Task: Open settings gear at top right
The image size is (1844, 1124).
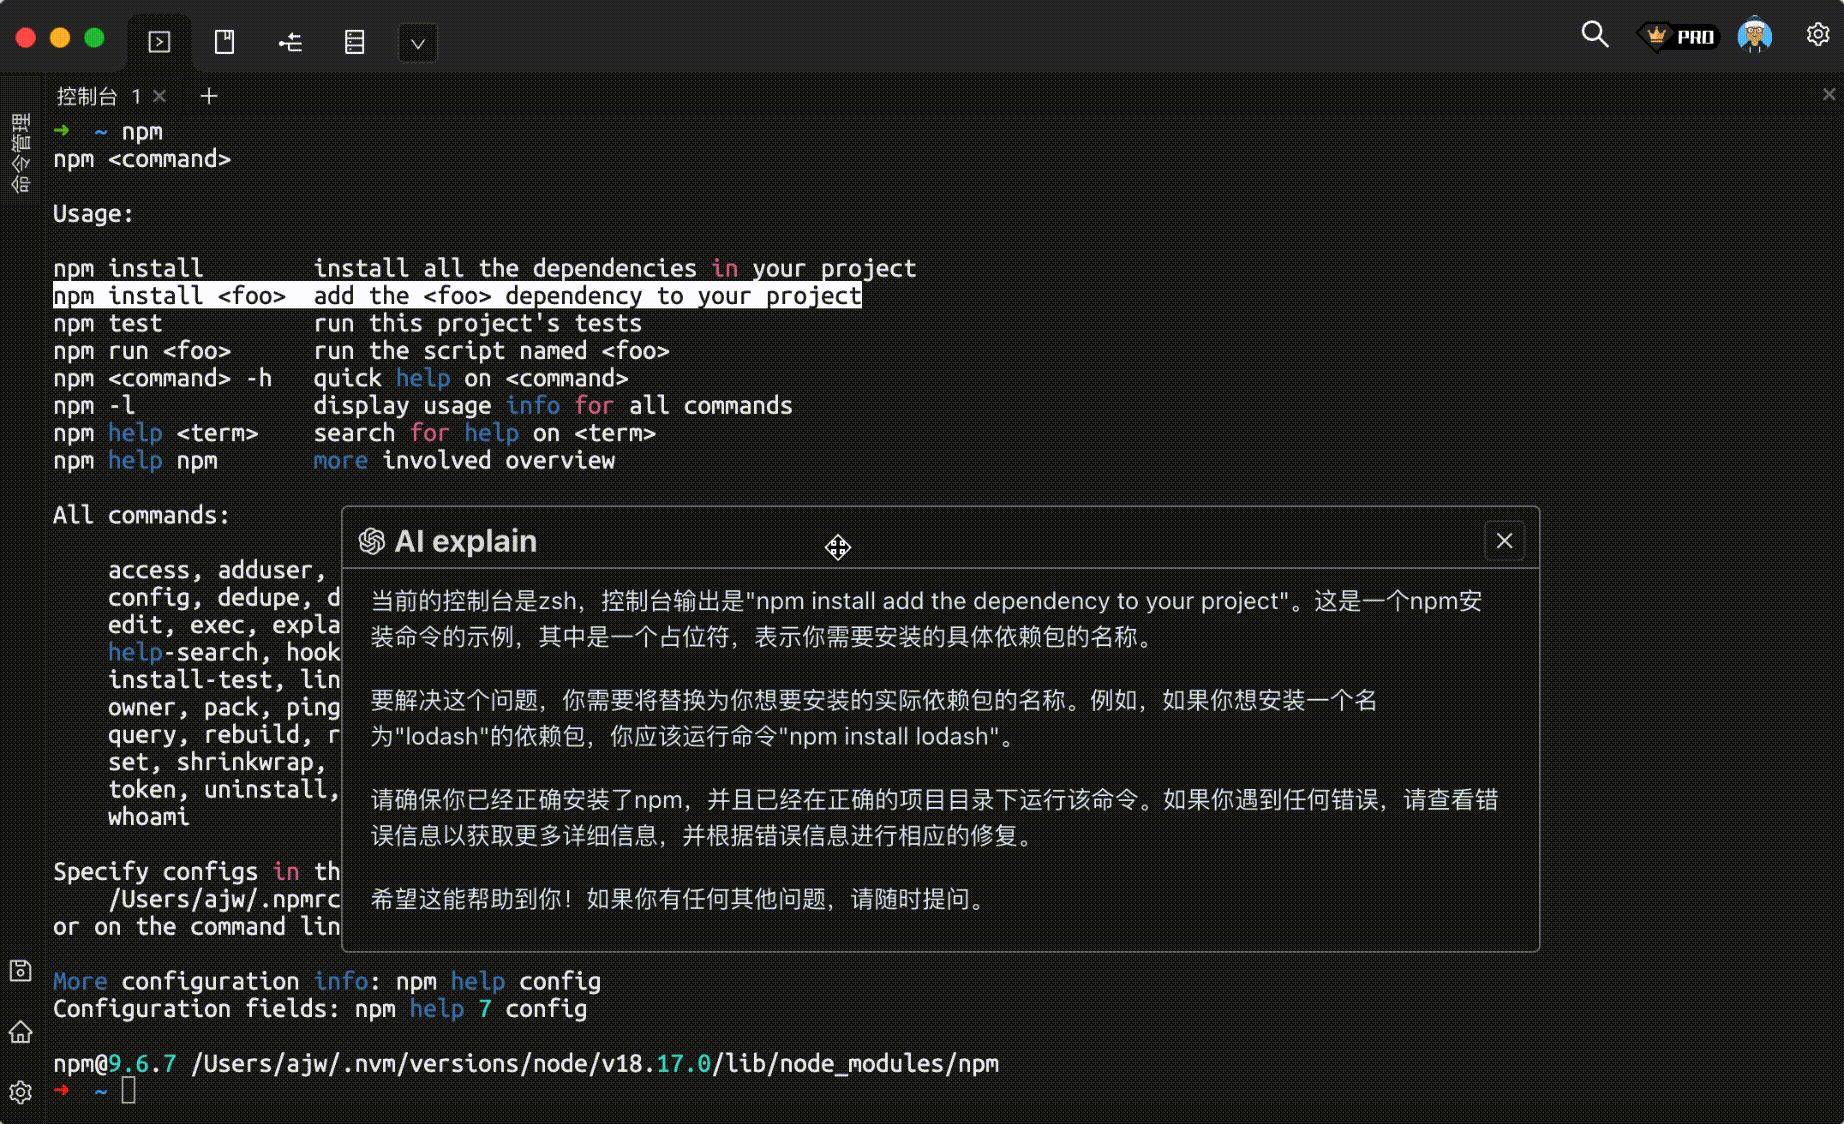Action: point(1818,35)
